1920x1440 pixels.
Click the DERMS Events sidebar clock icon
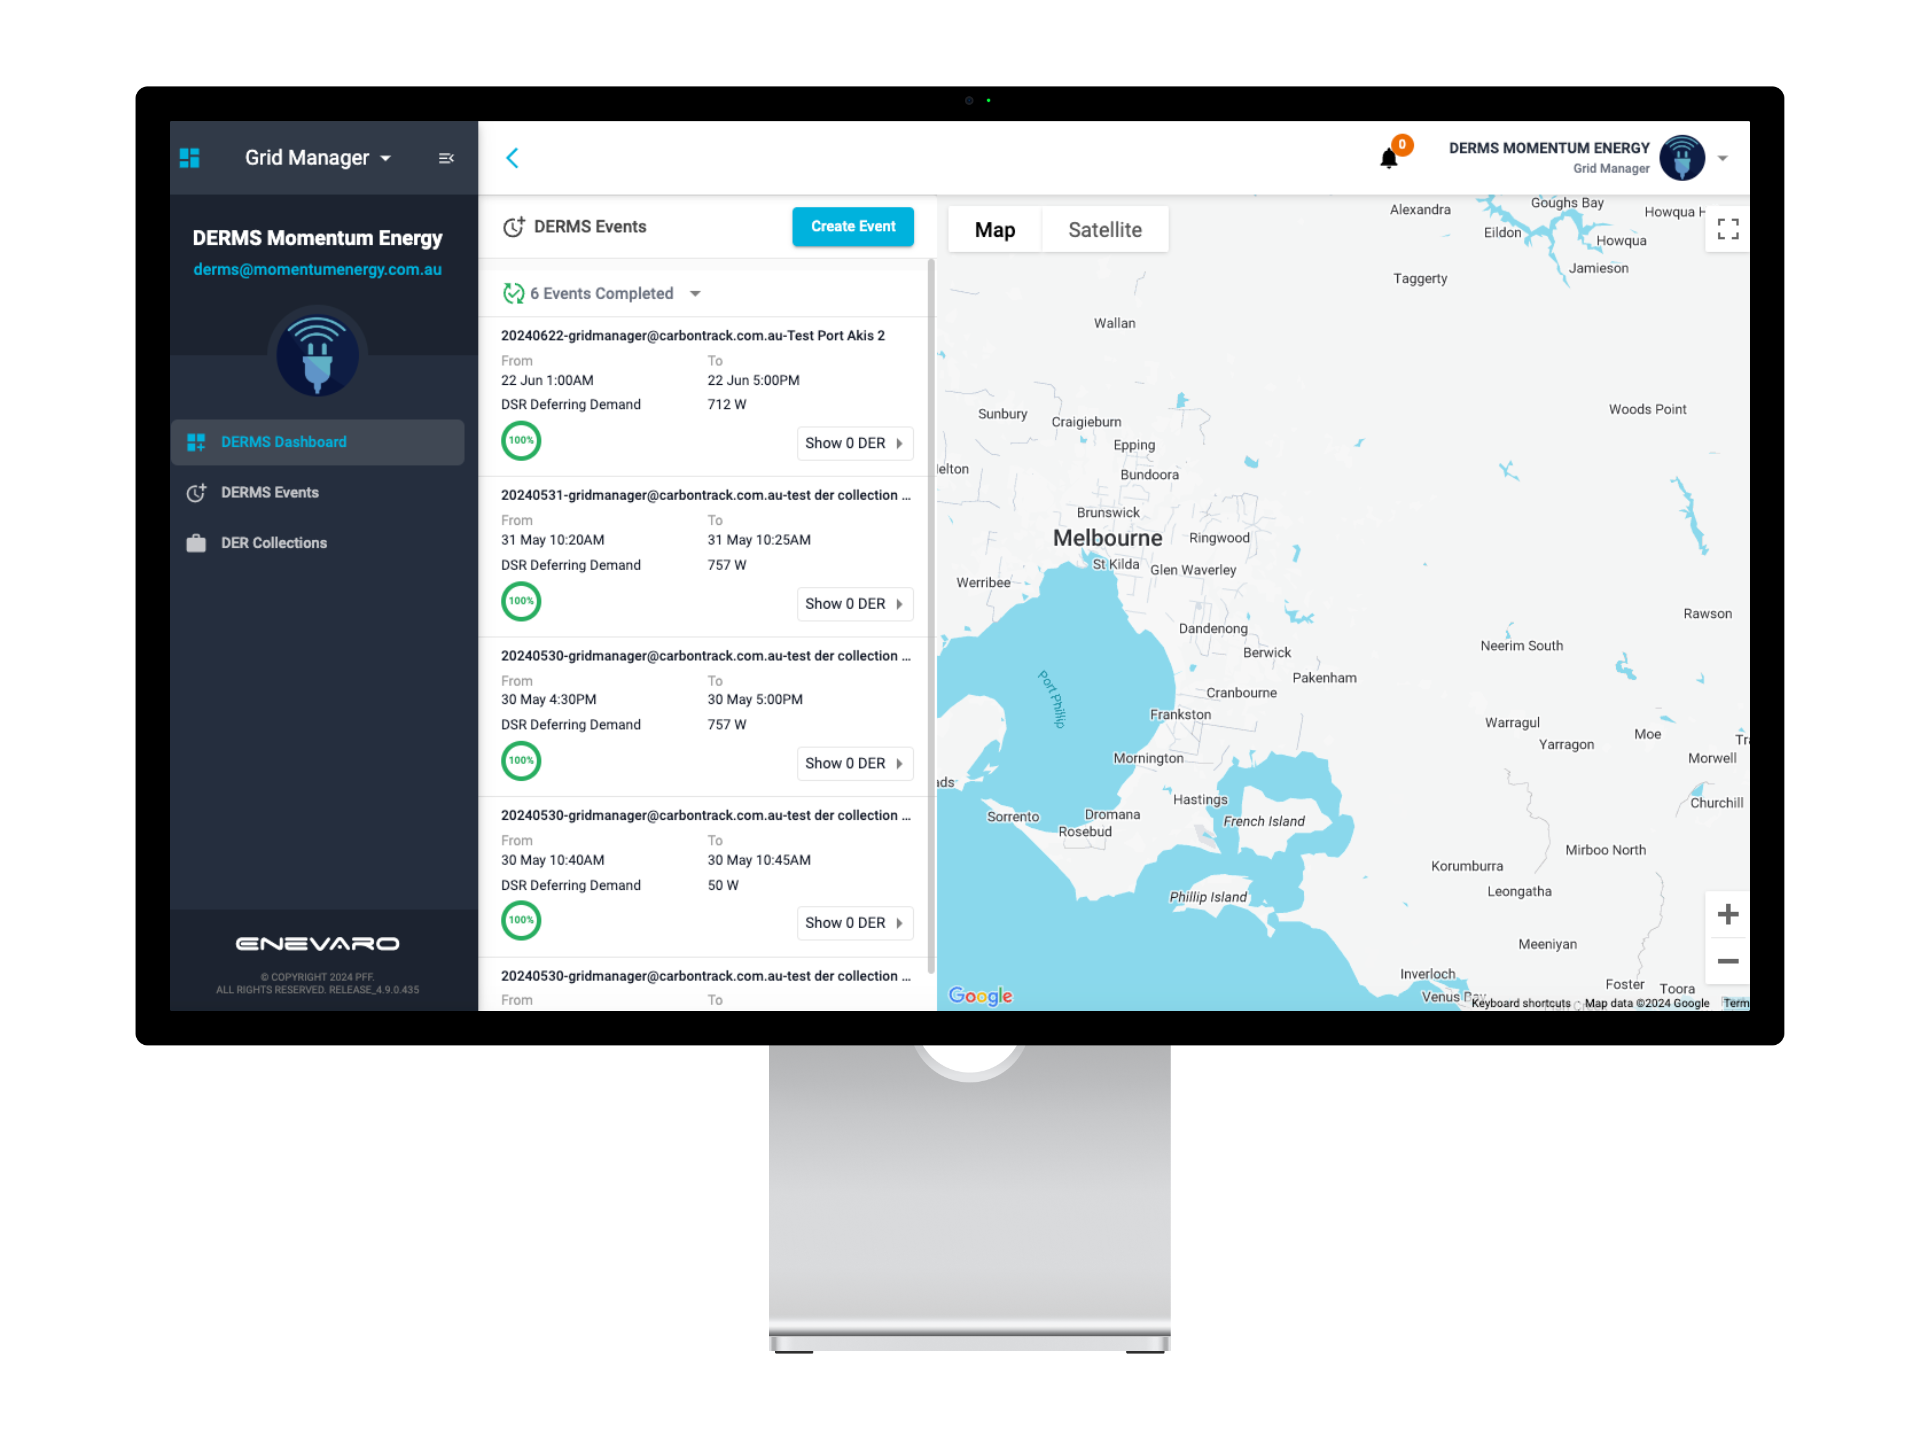pyautogui.click(x=197, y=492)
